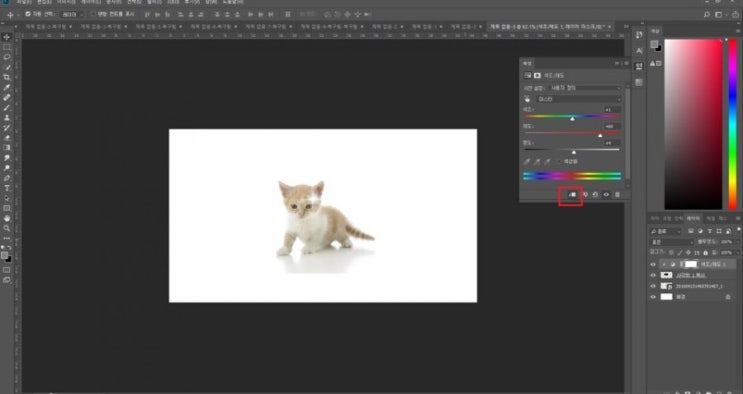Screen dimensions: 743x394
Task: Select the Zoom tool
Action: click(x=7, y=229)
